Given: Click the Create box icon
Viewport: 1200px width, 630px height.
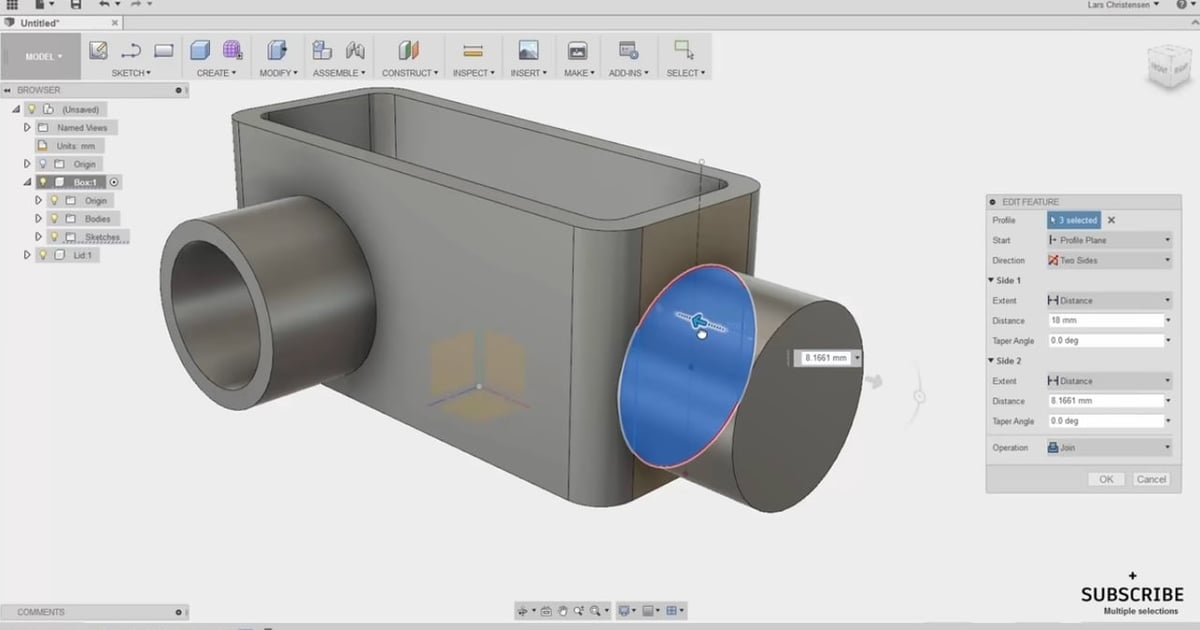Looking at the screenshot, I should [200, 48].
